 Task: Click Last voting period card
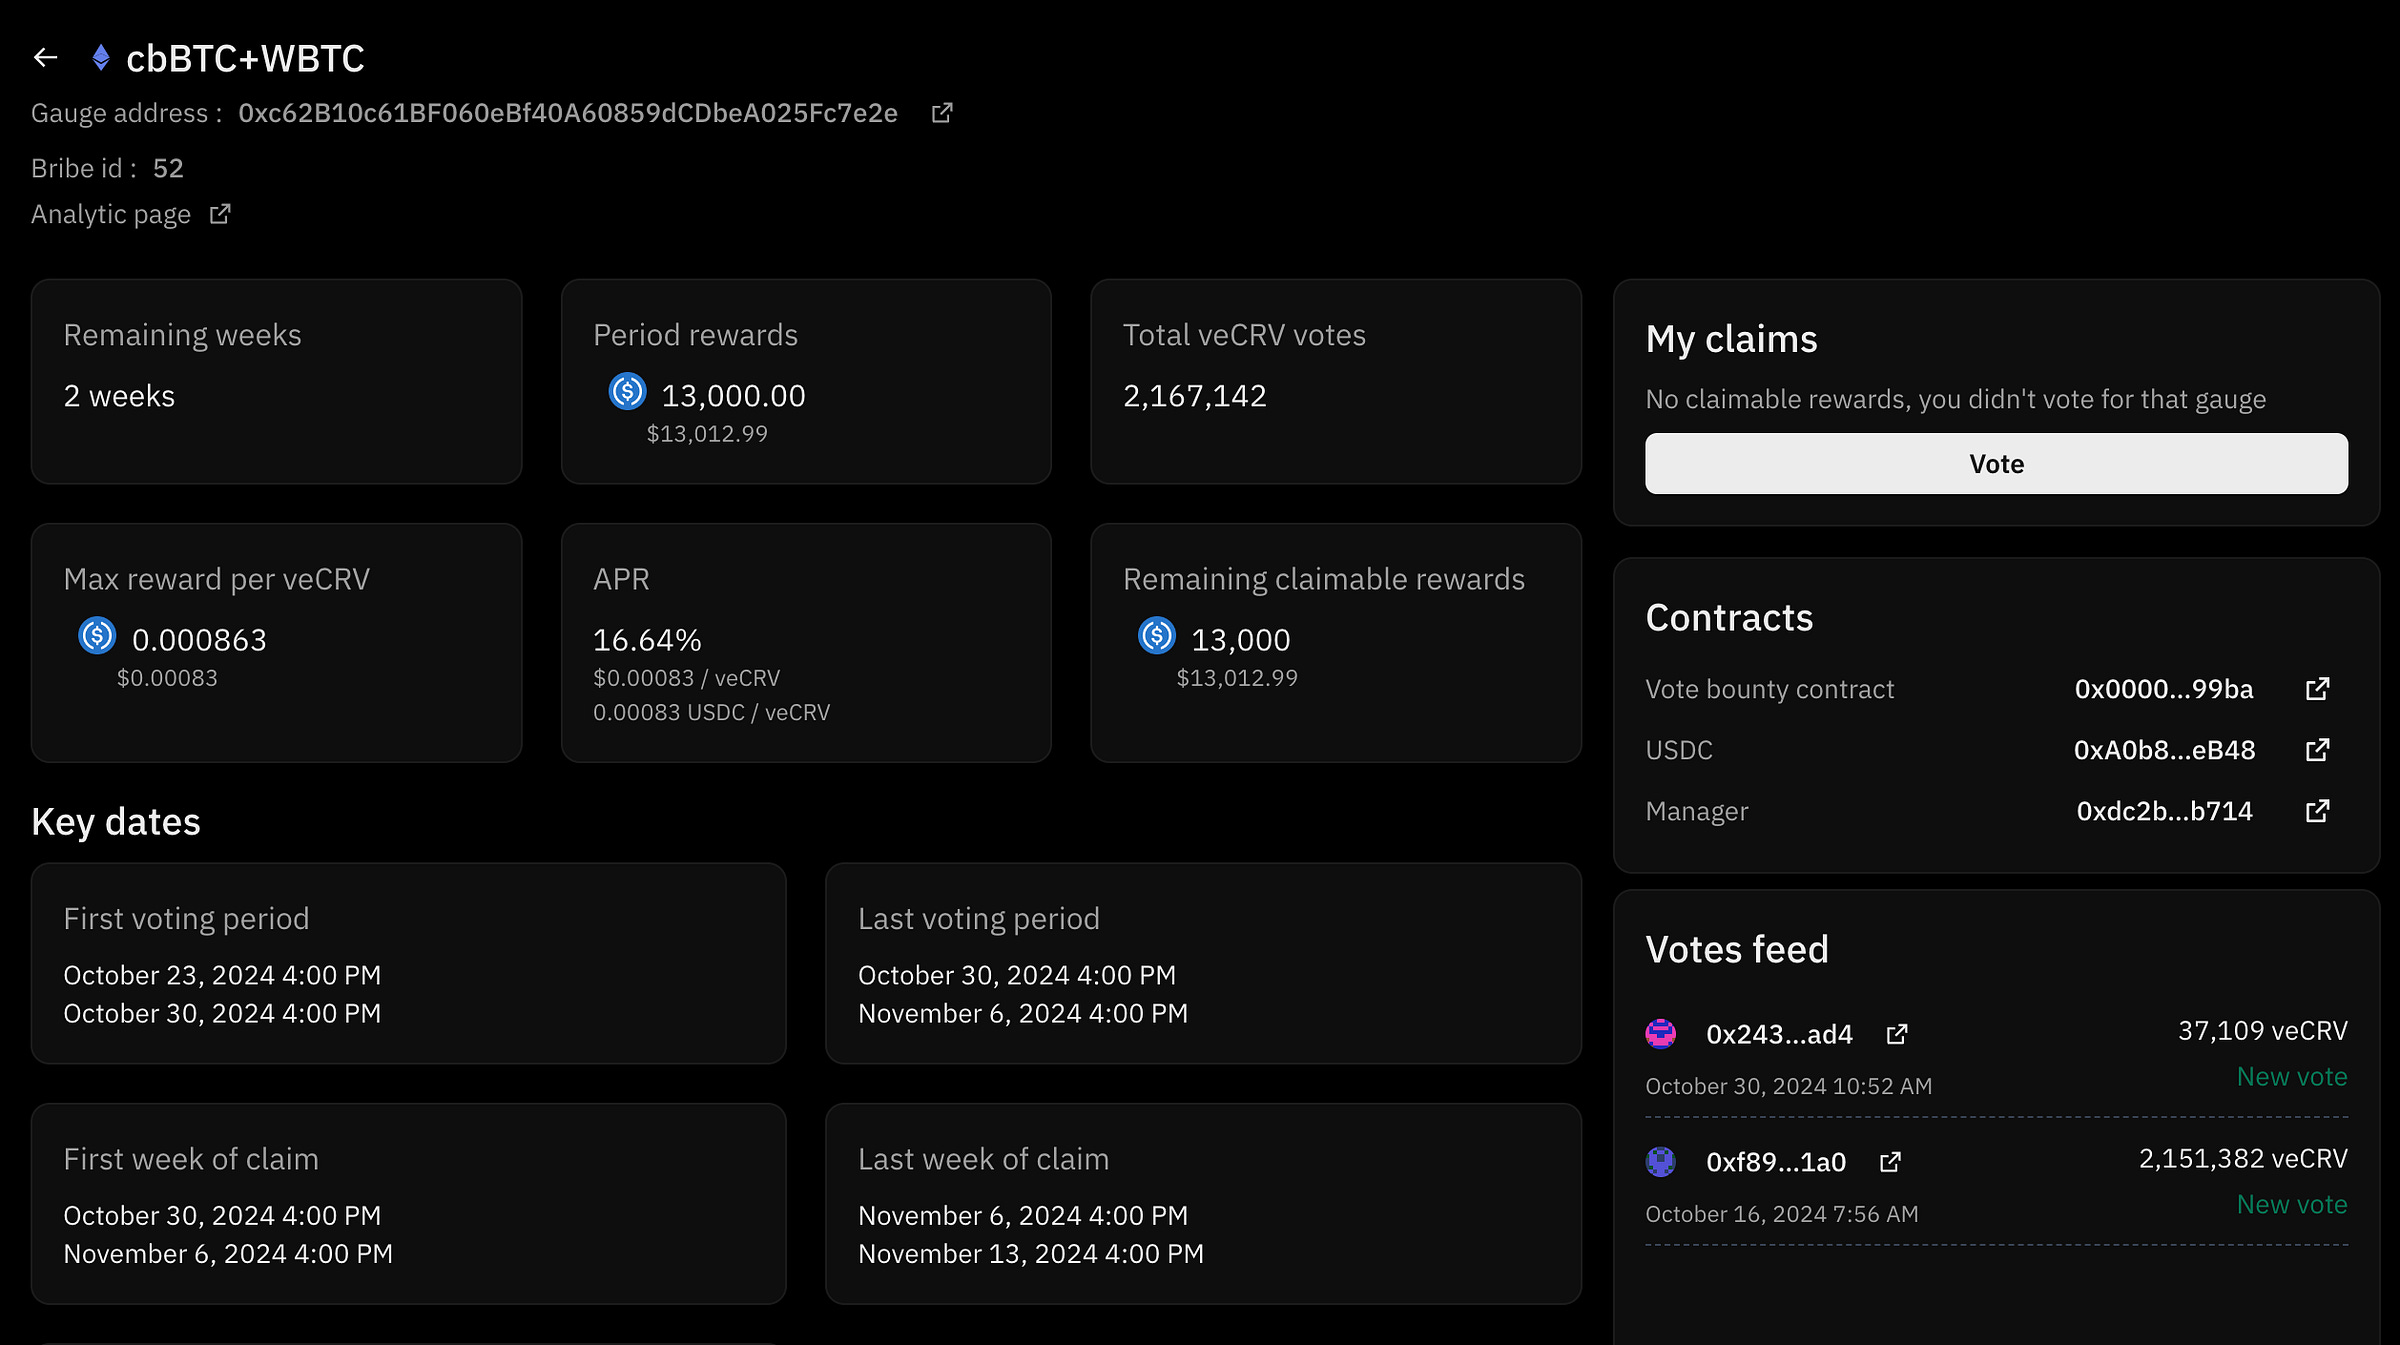click(x=1203, y=963)
